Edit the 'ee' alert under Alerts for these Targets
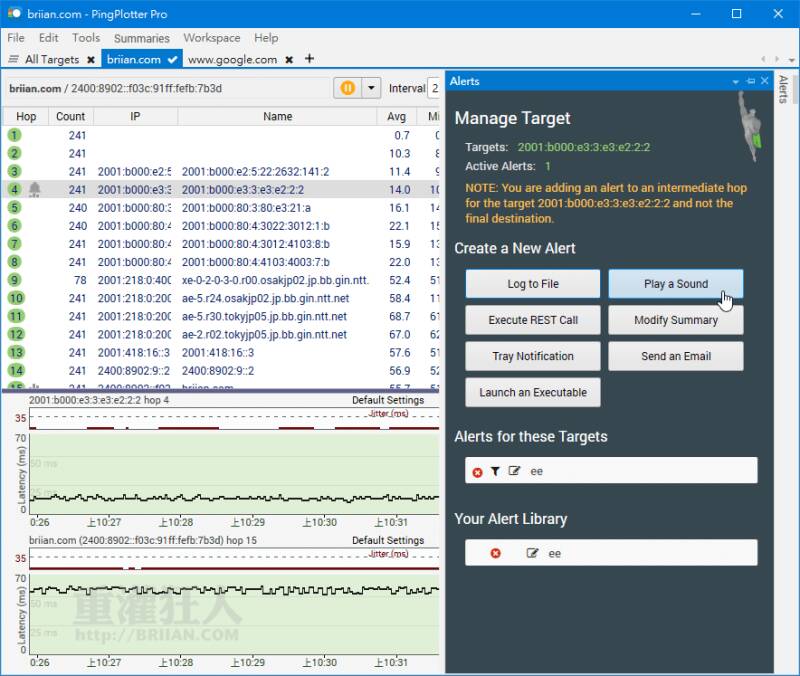This screenshot has height=676, width=800. 514,470
